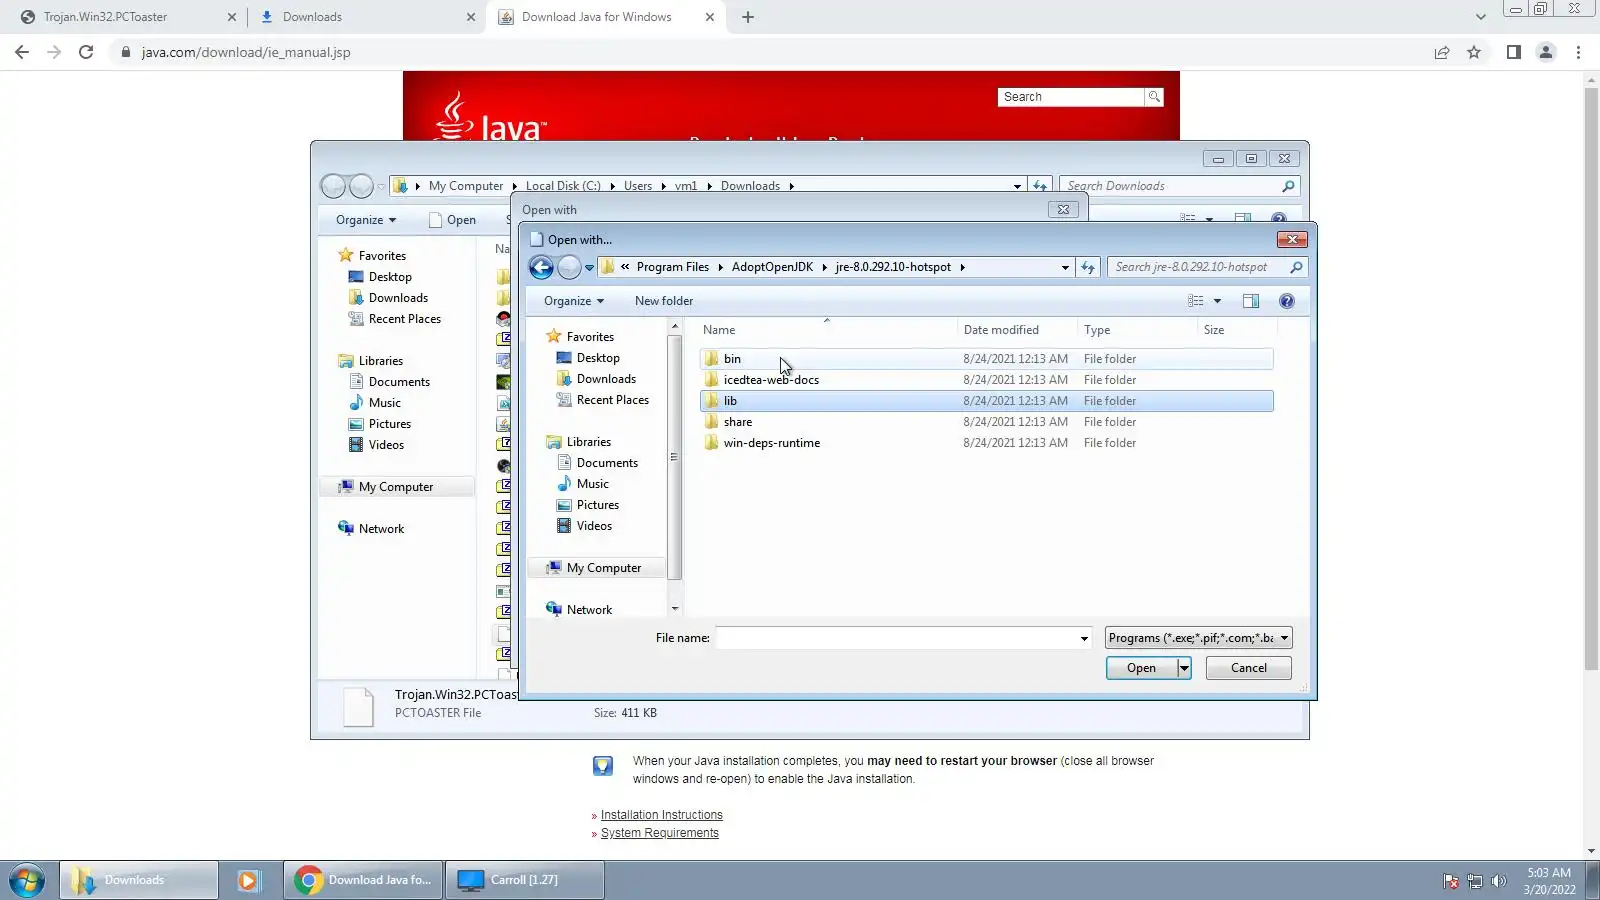
Task: Click Open in Downloads window toolbar
Action: pyautogui.click(x=453, y=220)
